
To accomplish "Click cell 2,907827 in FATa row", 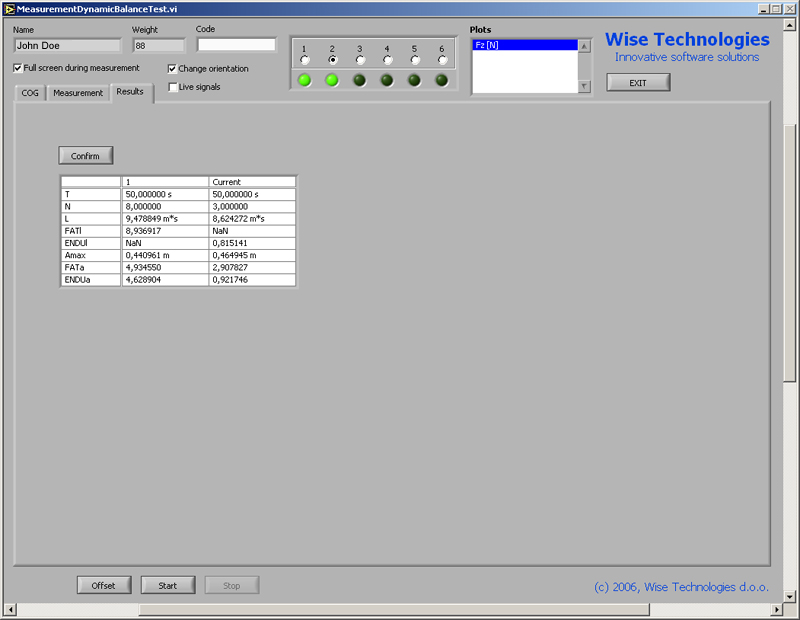I will [x=252, y=268].
